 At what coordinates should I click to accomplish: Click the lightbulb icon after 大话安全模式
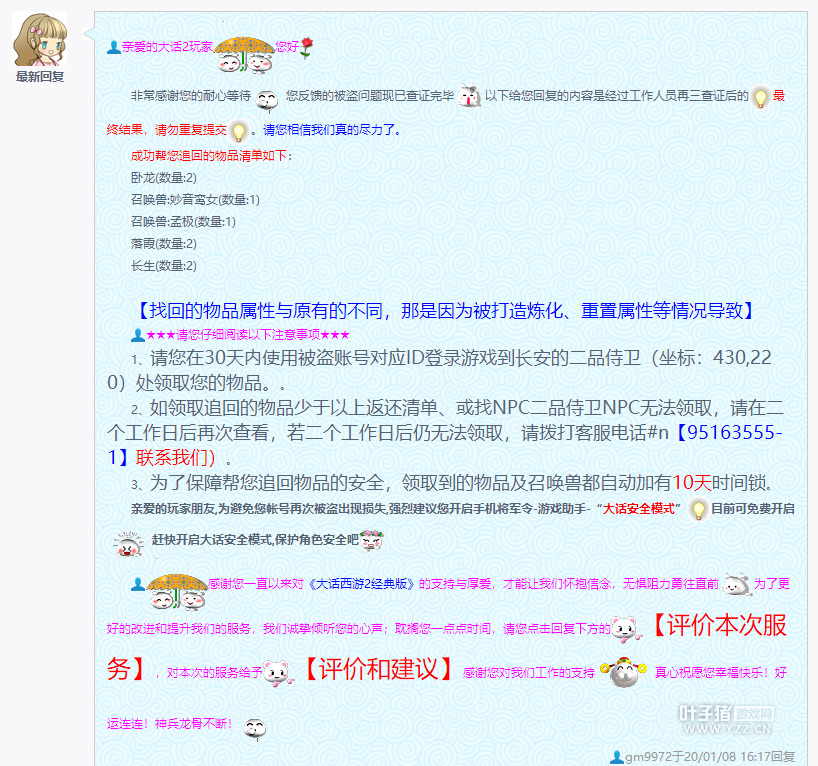point(699,509)
